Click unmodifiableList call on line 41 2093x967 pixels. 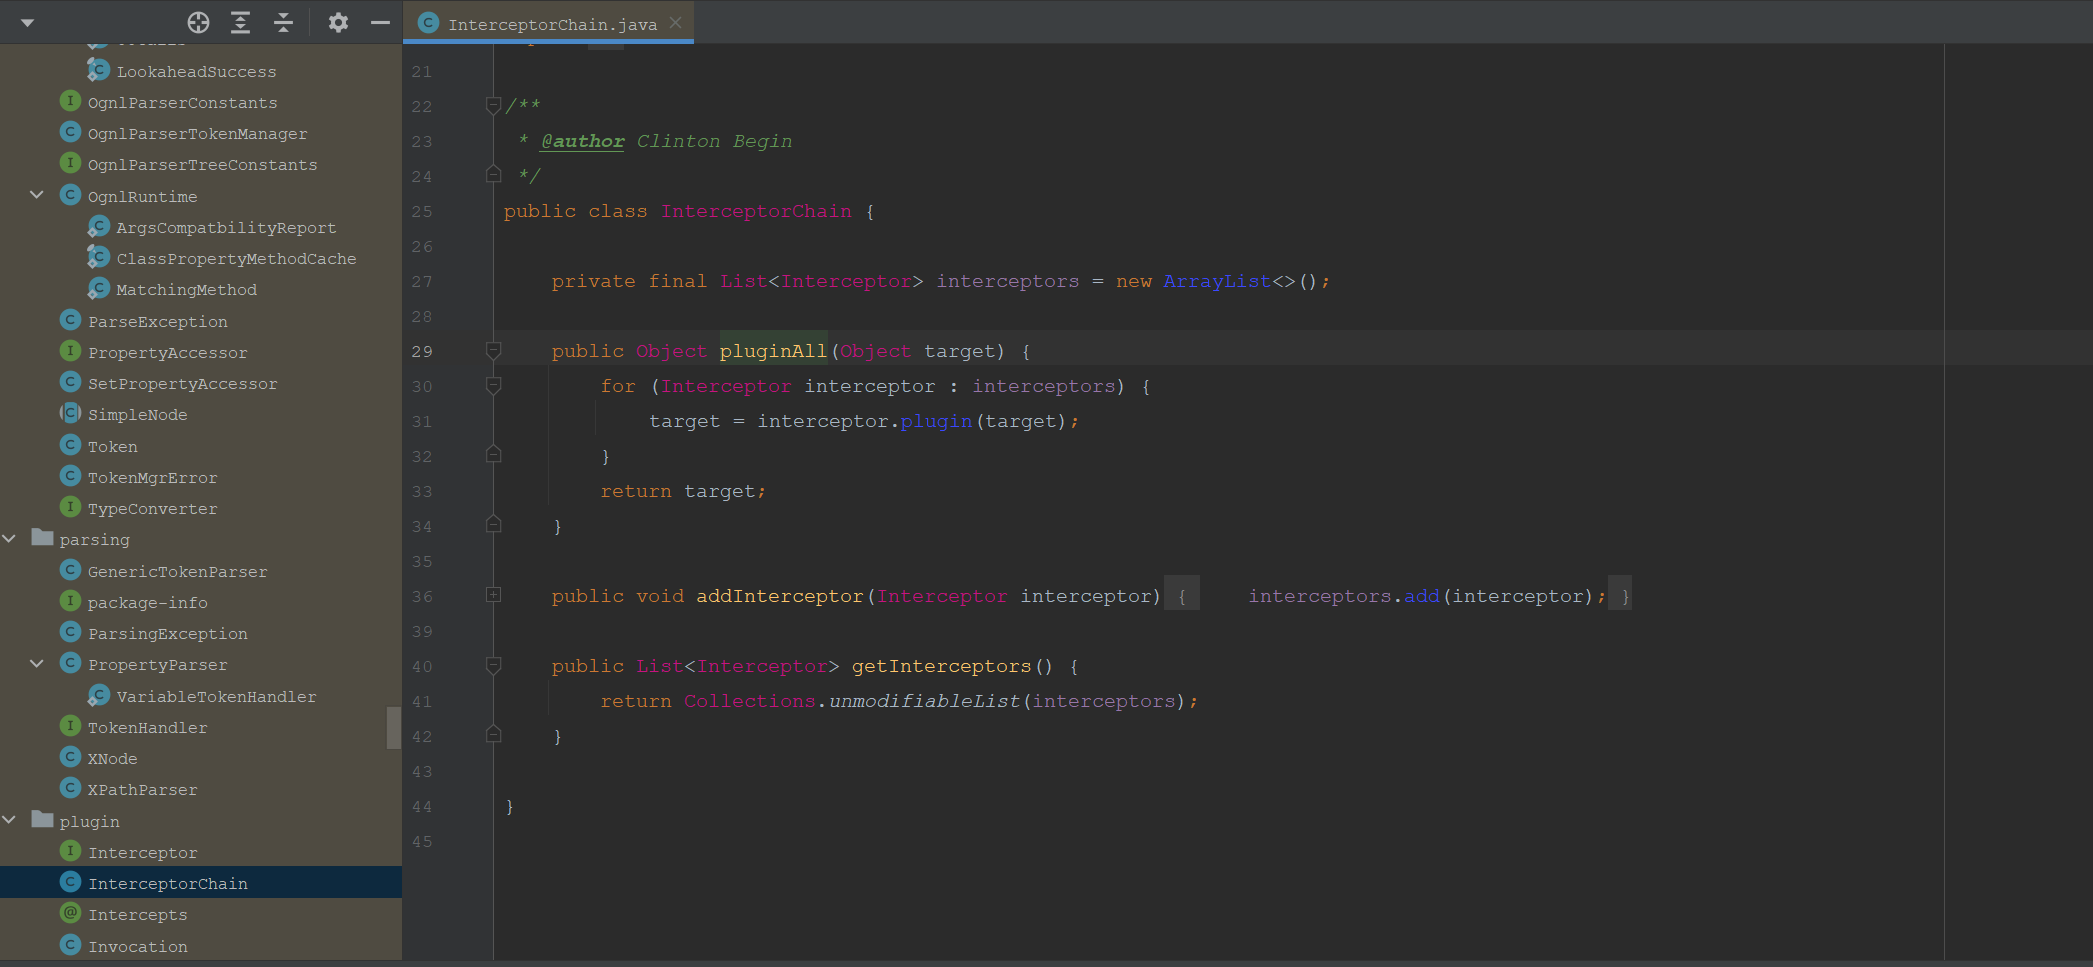tap(924, 701)
